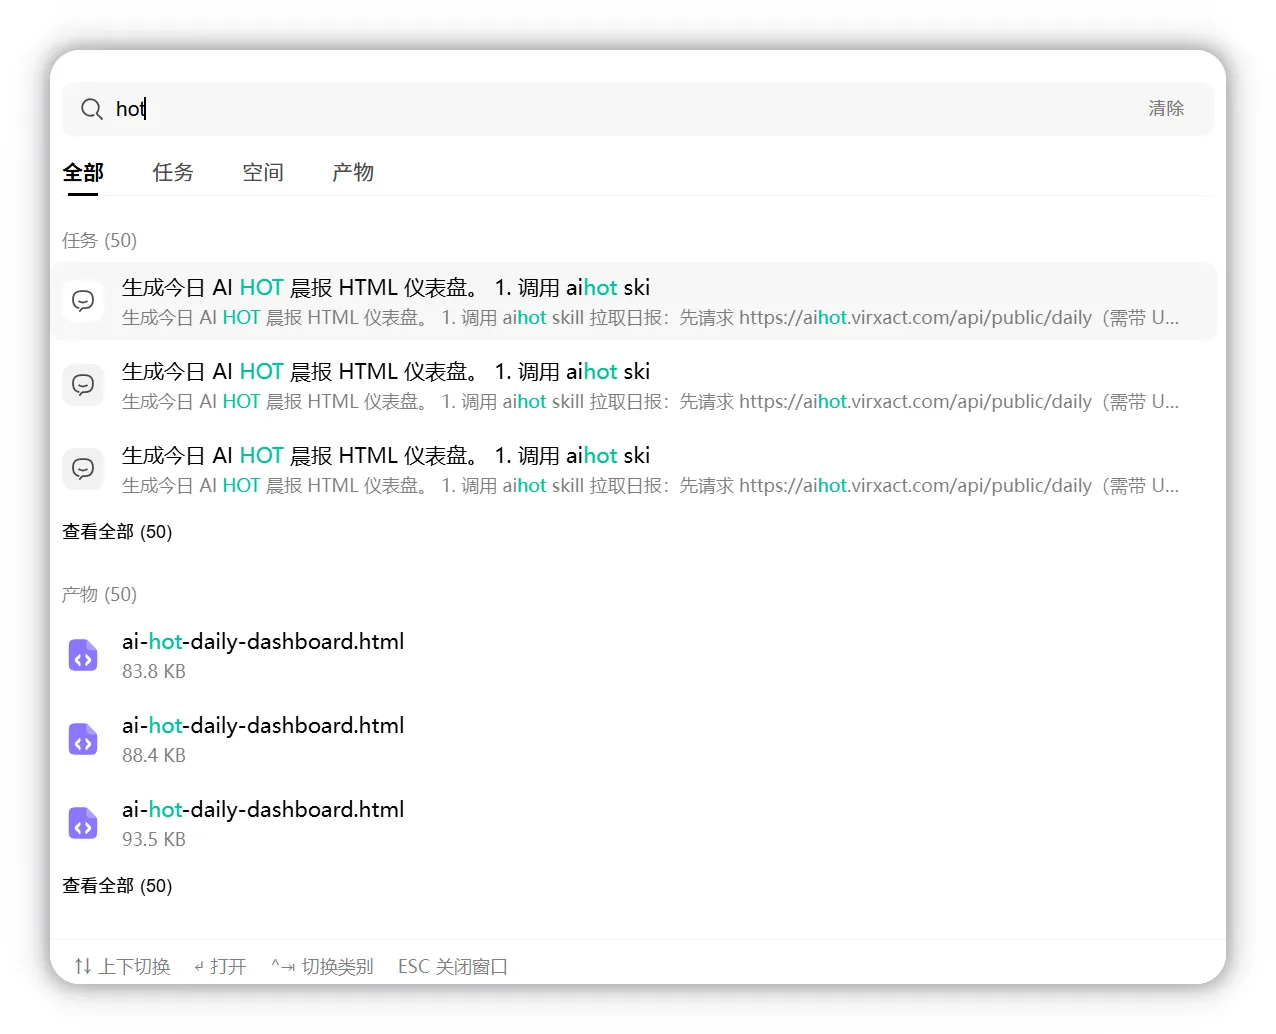Click the highlighted task's grey description line
1276x1034 pixels.
click(650, 318)
